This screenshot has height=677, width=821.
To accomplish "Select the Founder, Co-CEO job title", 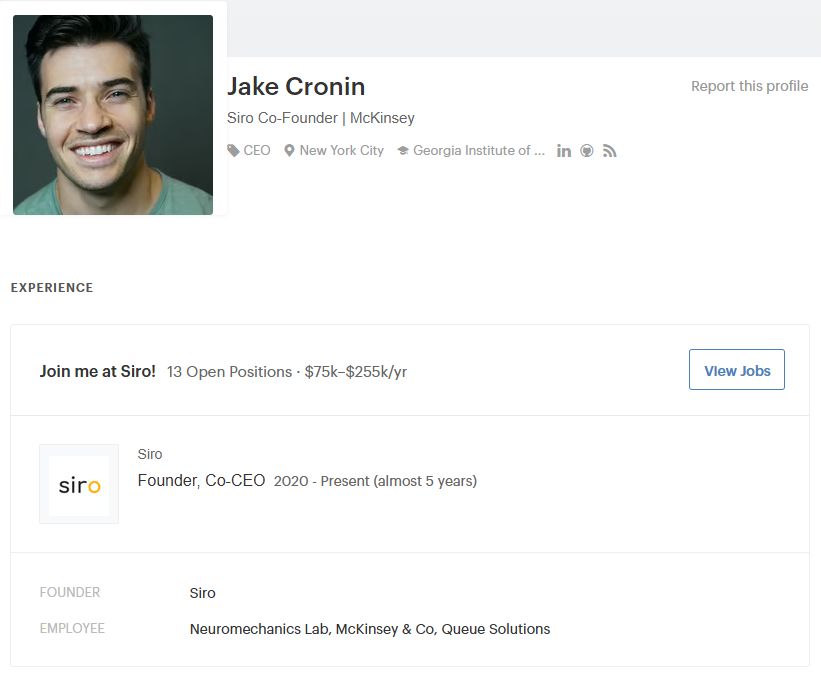I will pos(202,480).
